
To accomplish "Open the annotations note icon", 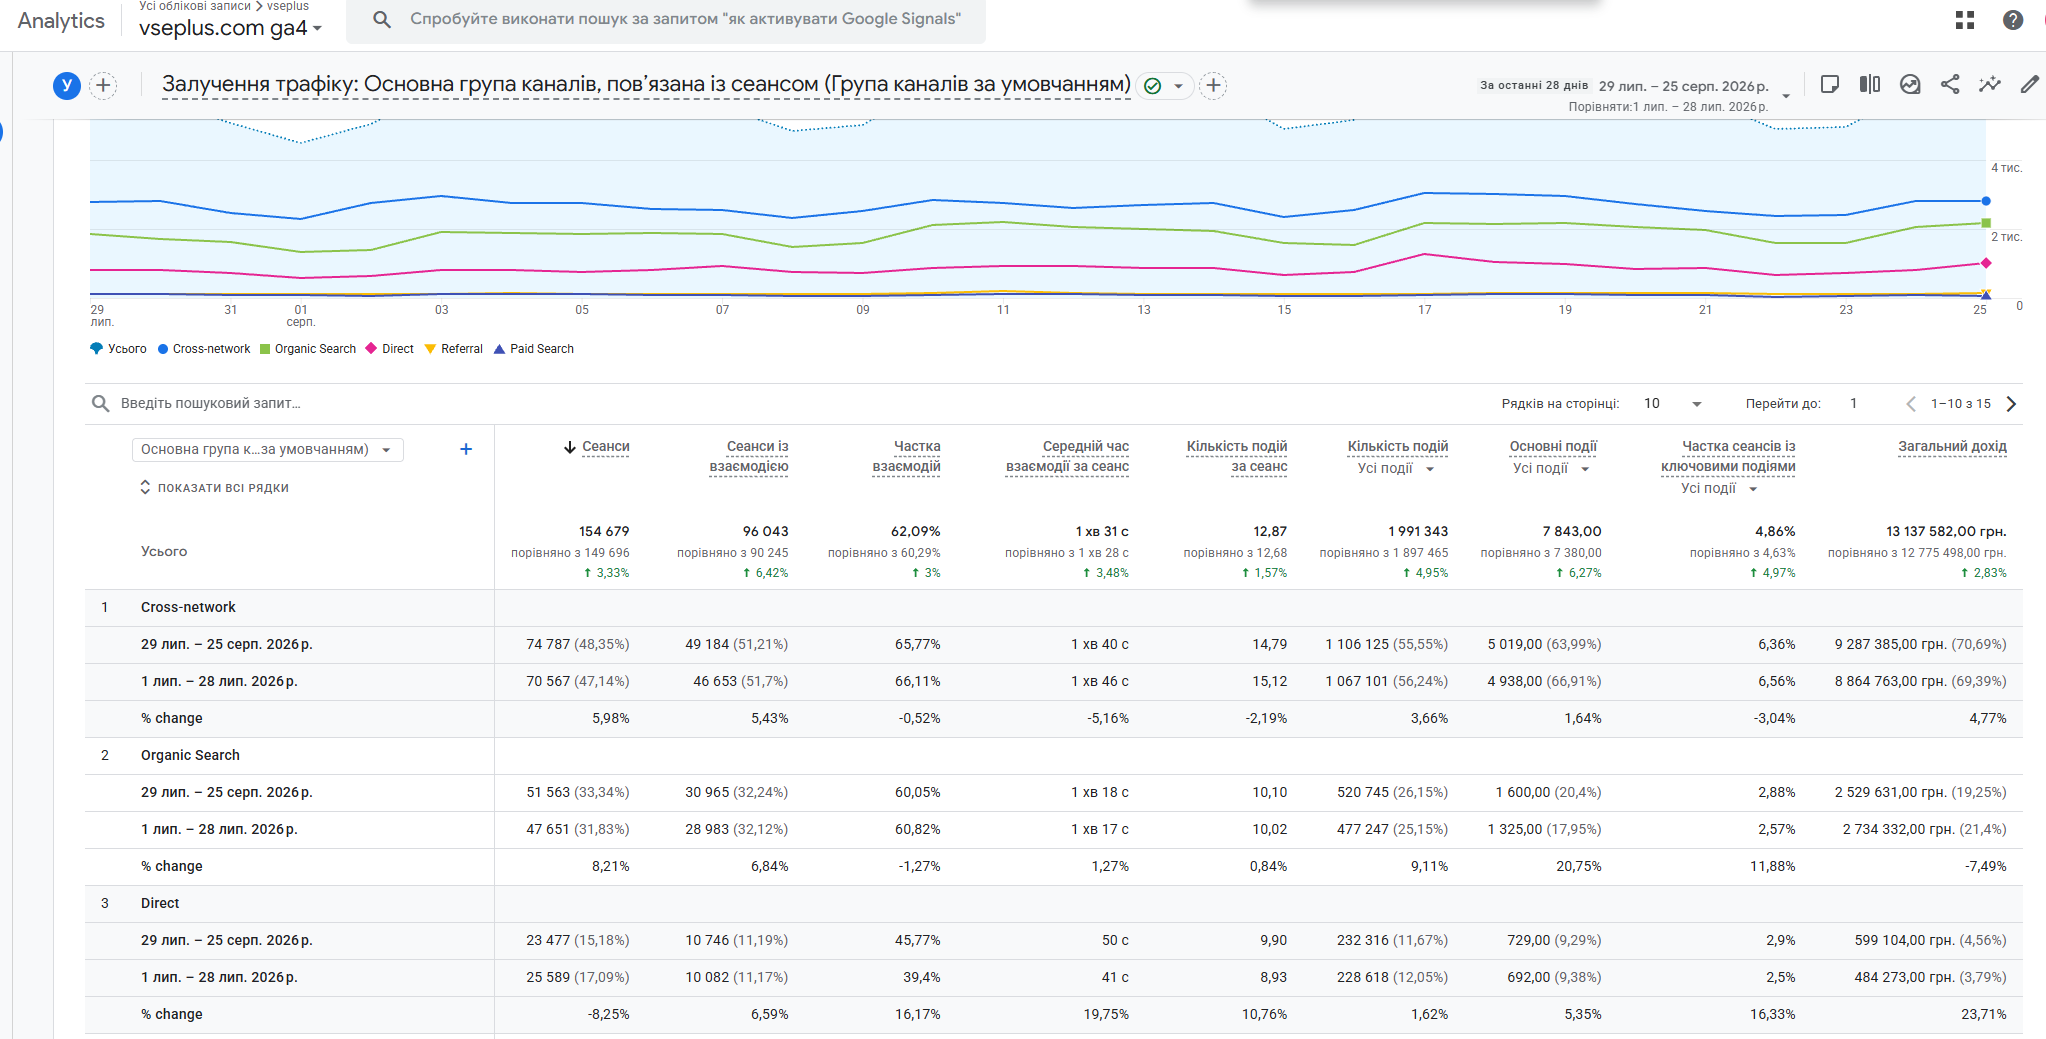I will [x=1830, y=85].
